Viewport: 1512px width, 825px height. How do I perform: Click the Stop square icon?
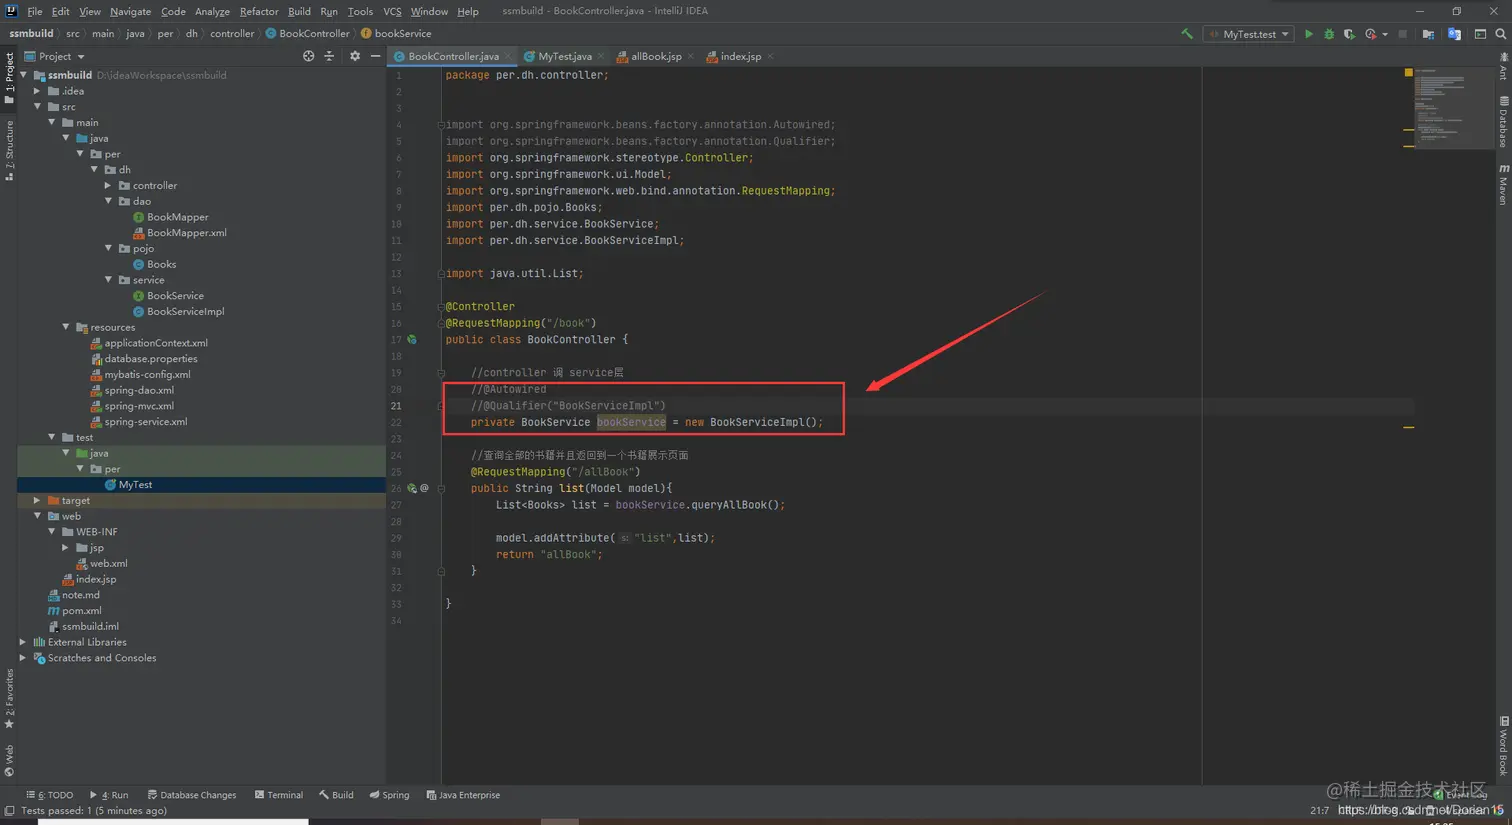[1403, 34]
